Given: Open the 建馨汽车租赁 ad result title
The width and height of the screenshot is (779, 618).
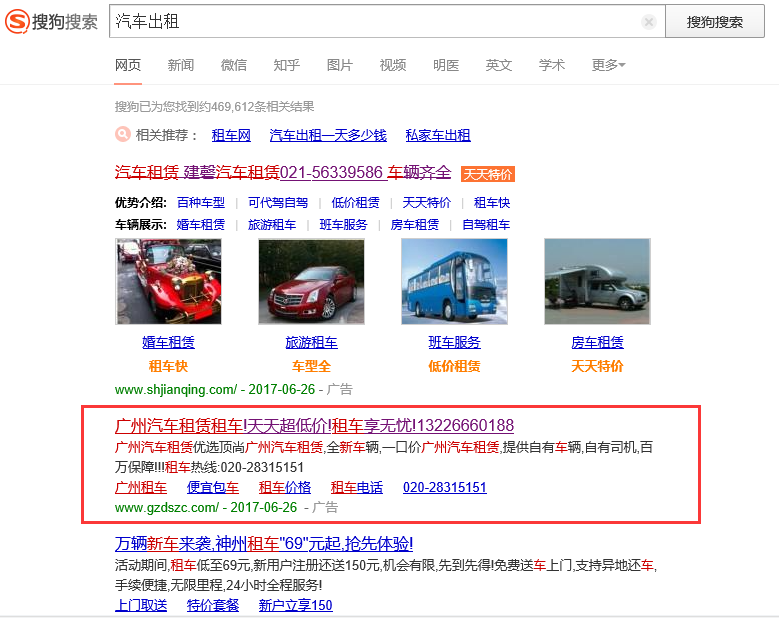Looking at the screenshot, I should 283,173.
